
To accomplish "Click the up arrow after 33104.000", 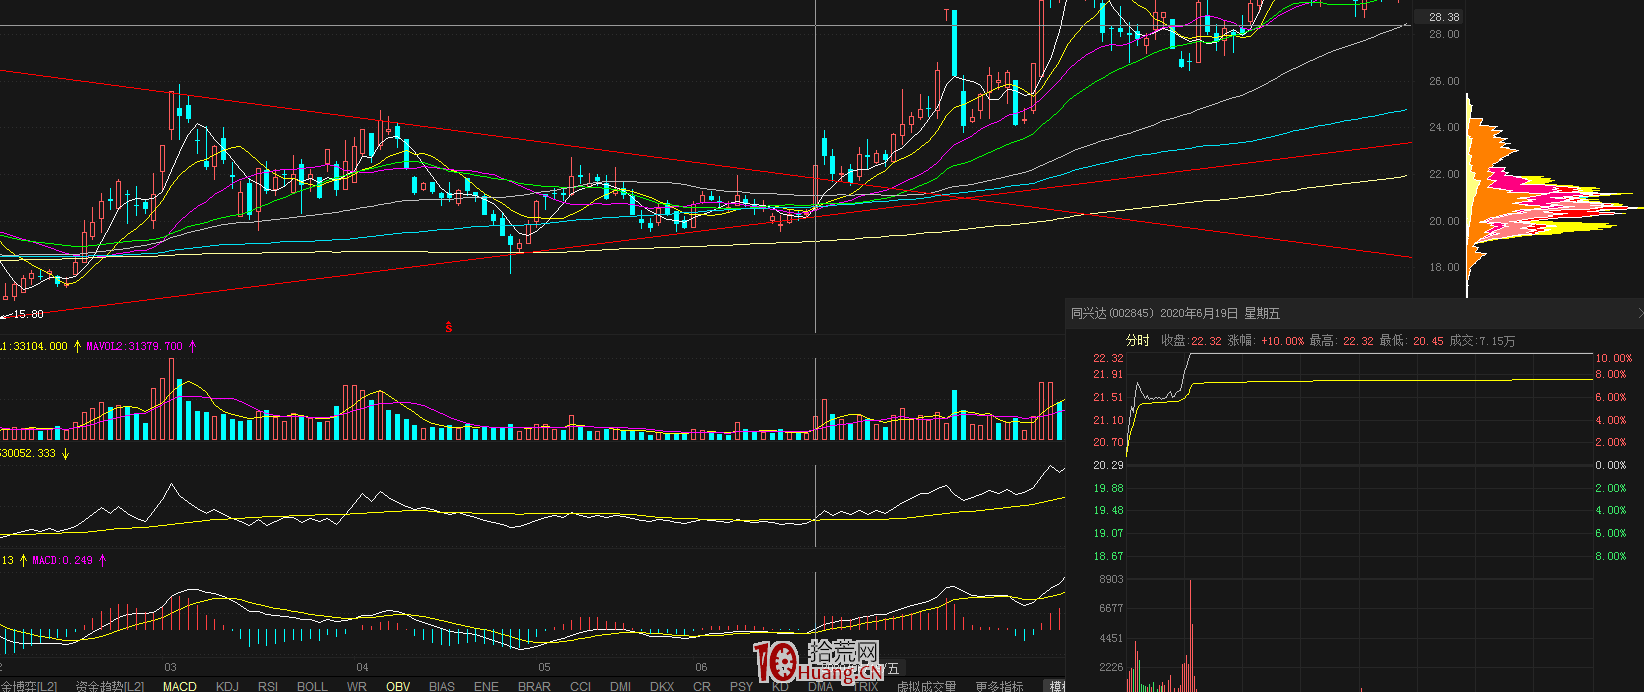I will pos(77,346).
